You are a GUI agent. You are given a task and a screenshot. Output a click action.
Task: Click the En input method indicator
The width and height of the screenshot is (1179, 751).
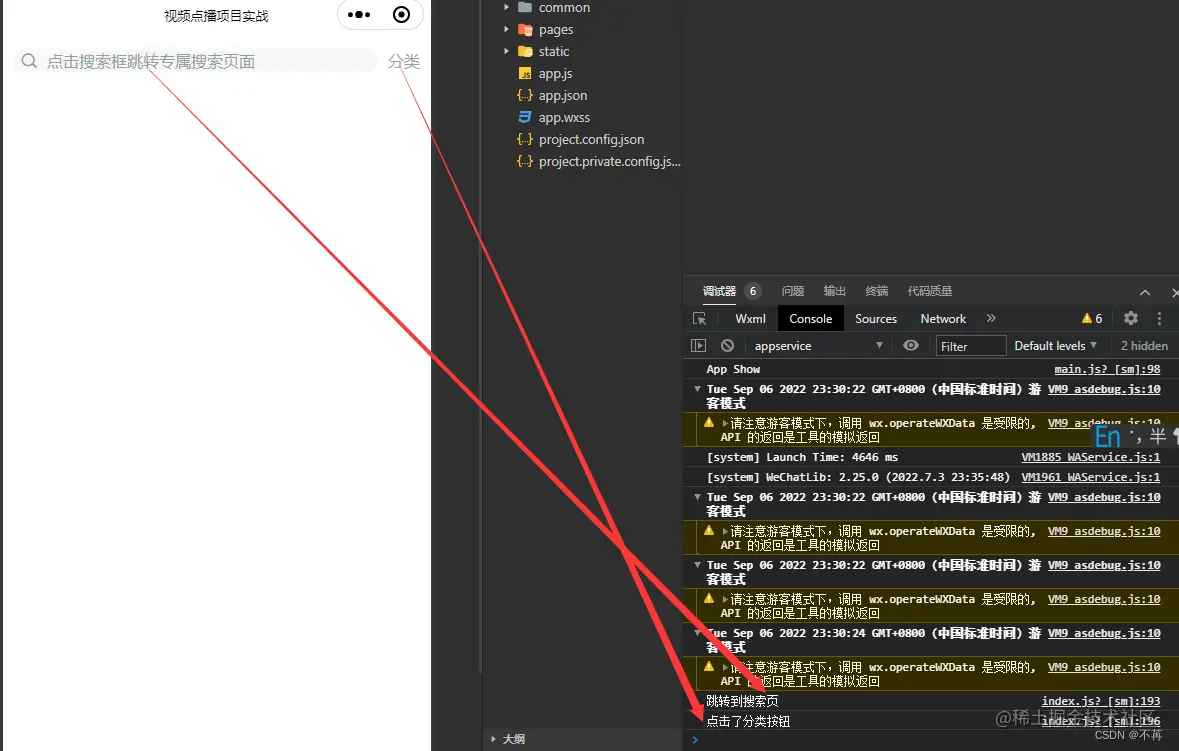[x=1108, y=436]
